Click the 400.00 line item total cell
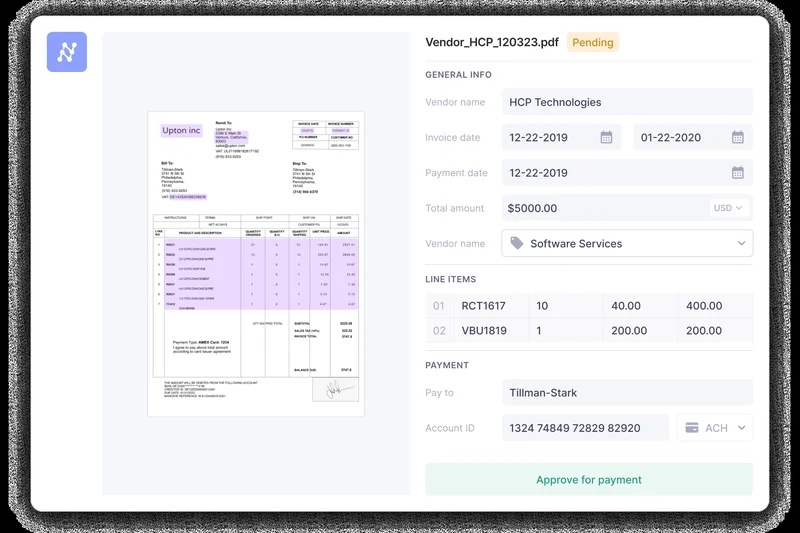 [x=704, y=306]
